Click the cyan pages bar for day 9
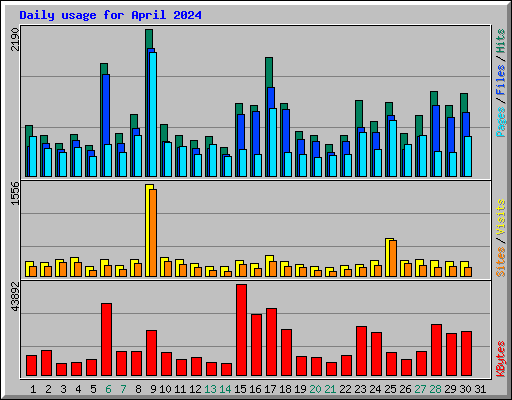This screenshot has width=512, height=400. click(x=153, y=114)
